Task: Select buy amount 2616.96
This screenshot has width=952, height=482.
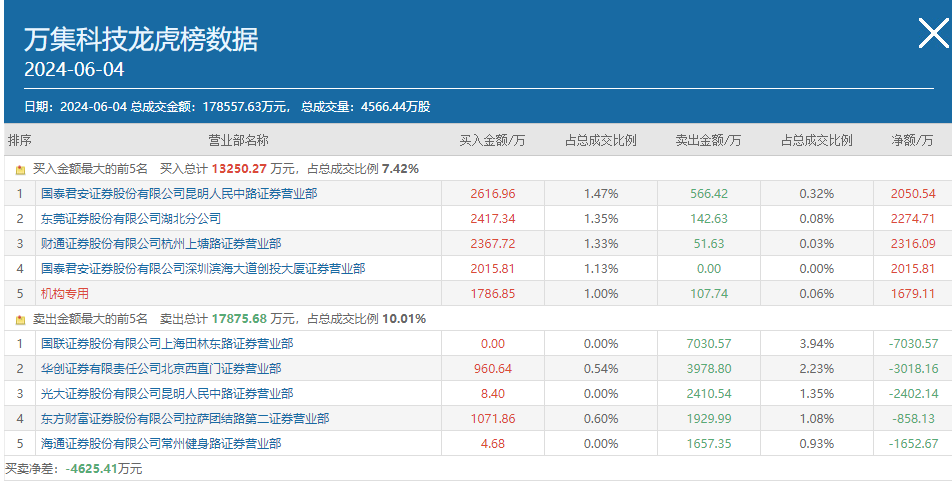Action: (492, 194)
